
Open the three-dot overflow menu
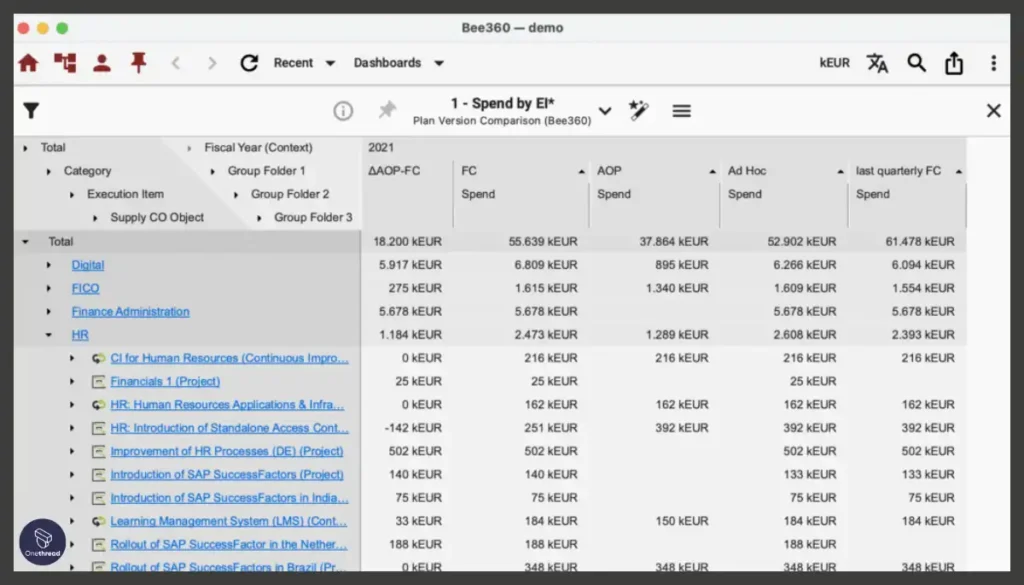tap(993, 63)
